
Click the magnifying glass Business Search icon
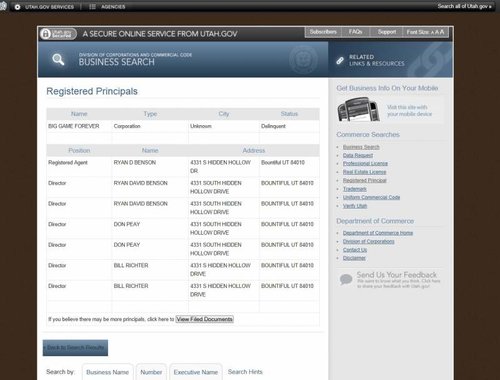coord(58,60)
